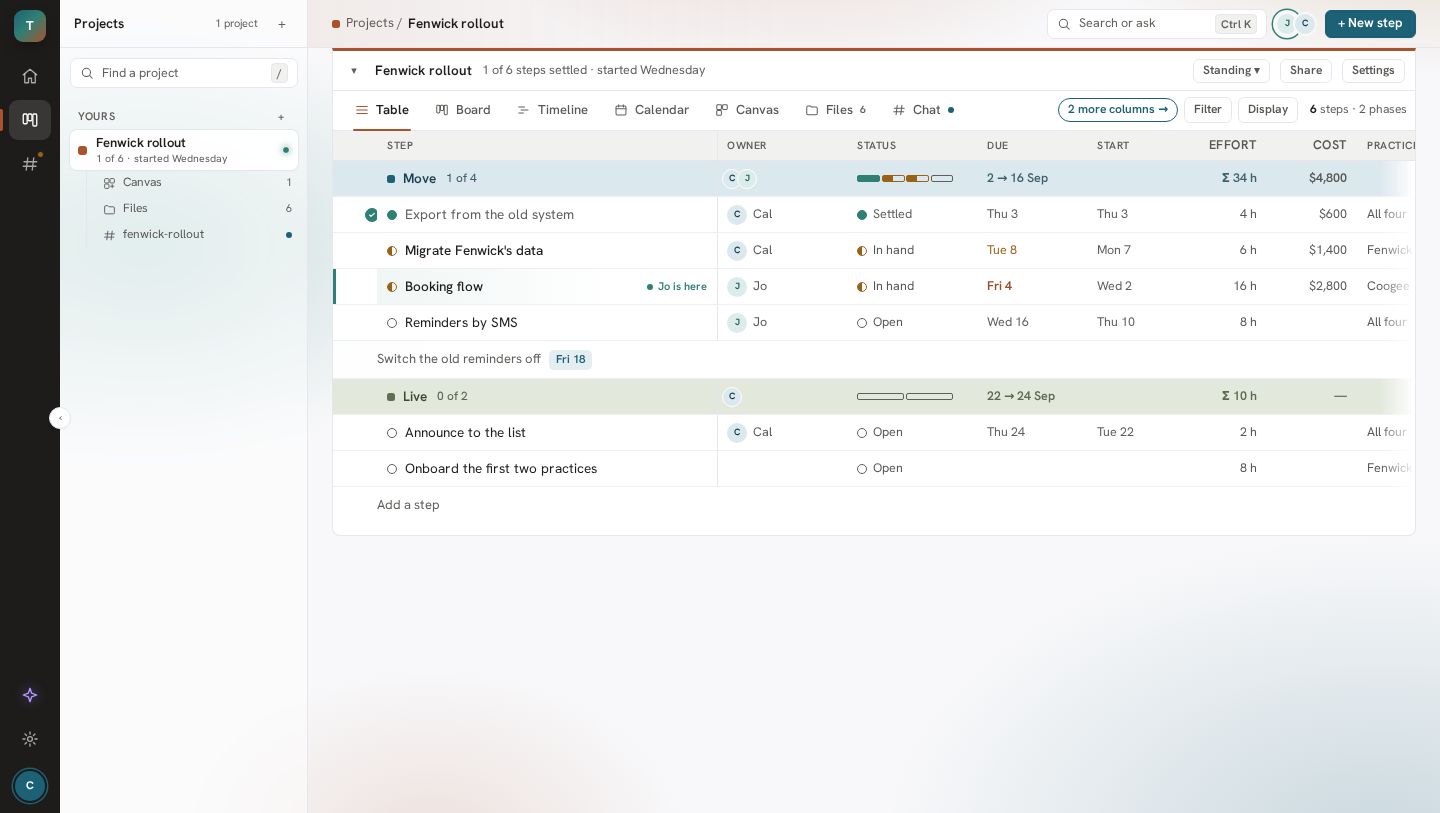Open the channels hash icon in rail
Viewport: 1440px width, 813px height.
(x=30, y=164)
